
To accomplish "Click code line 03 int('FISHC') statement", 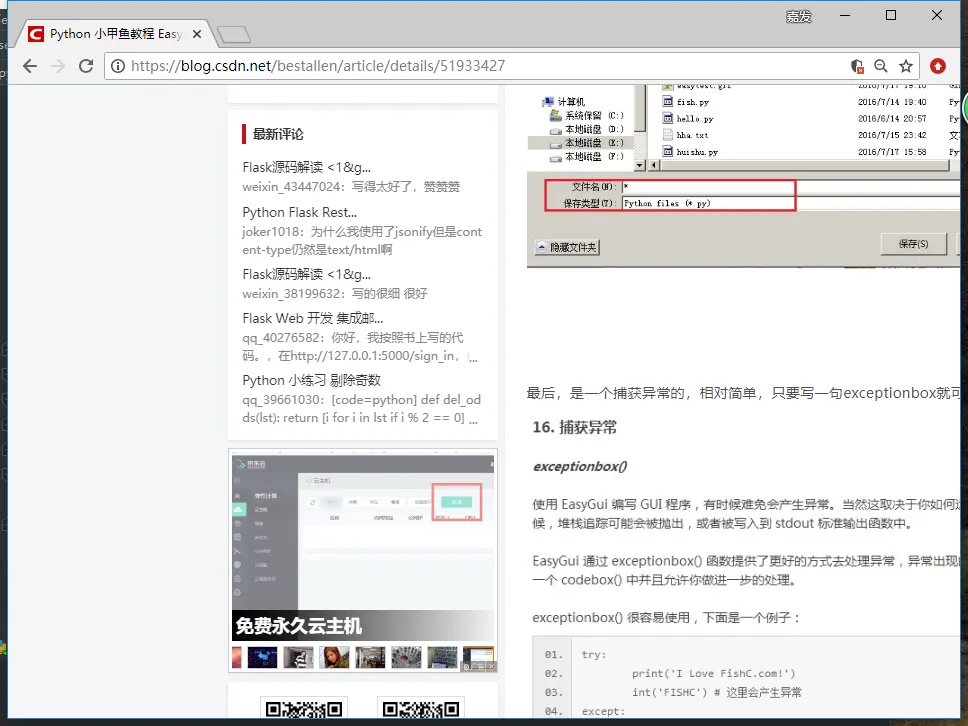I will pos(716,693).
